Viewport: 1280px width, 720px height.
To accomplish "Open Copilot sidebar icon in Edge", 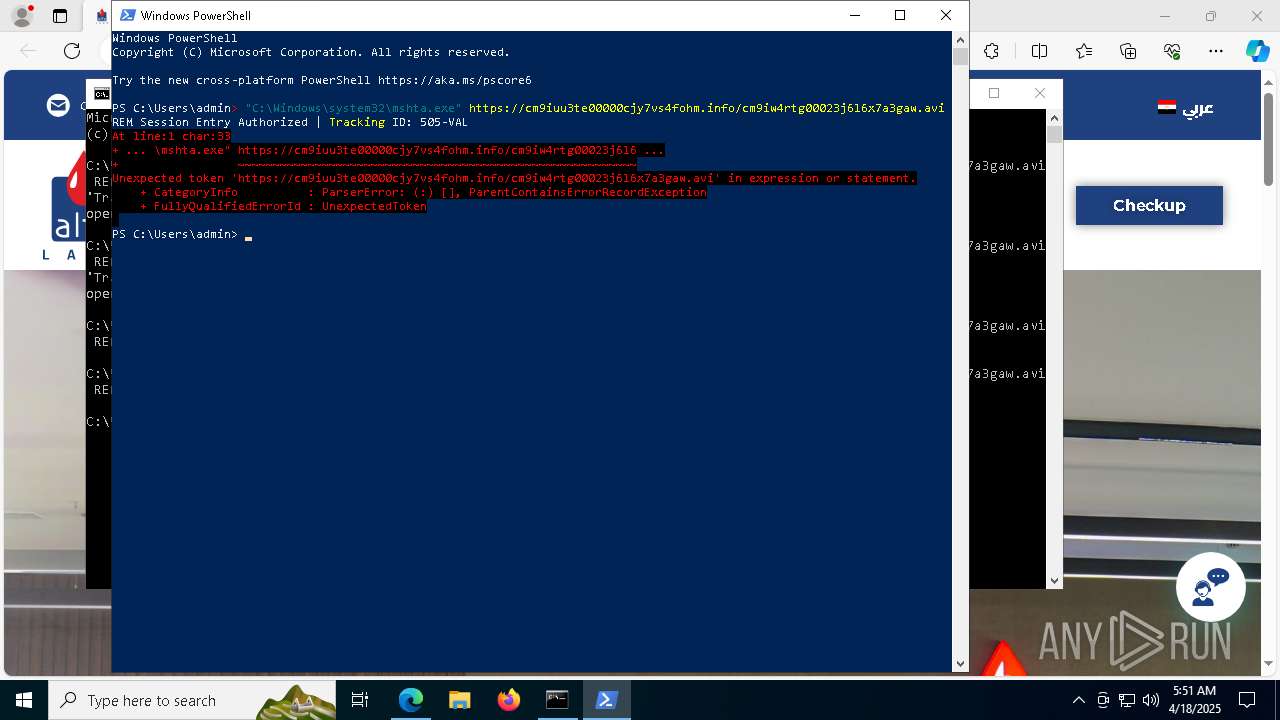I will 1257,51.
